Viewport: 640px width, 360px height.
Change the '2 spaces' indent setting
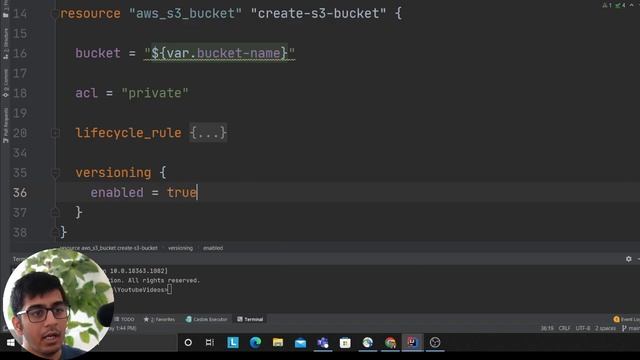(605, 328)
